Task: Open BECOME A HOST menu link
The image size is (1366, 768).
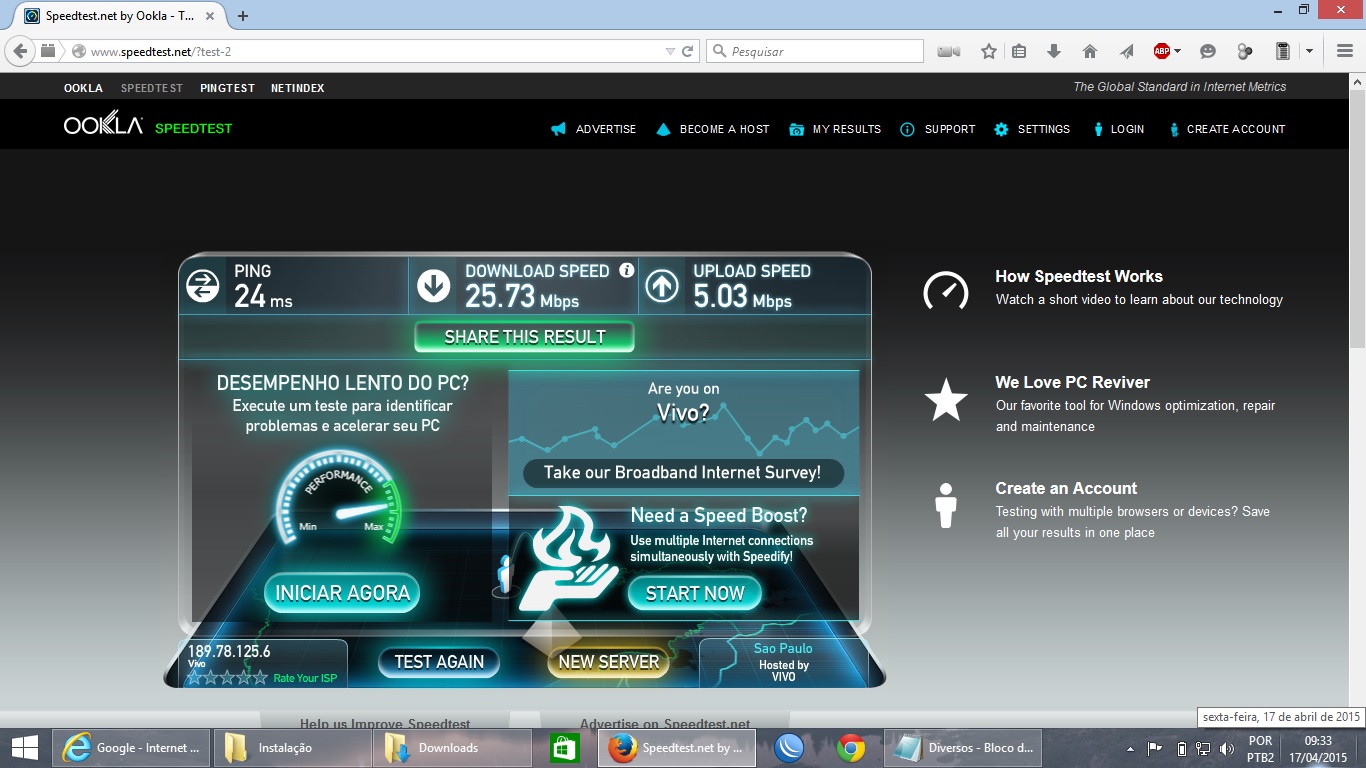Action: pos(713,129)
